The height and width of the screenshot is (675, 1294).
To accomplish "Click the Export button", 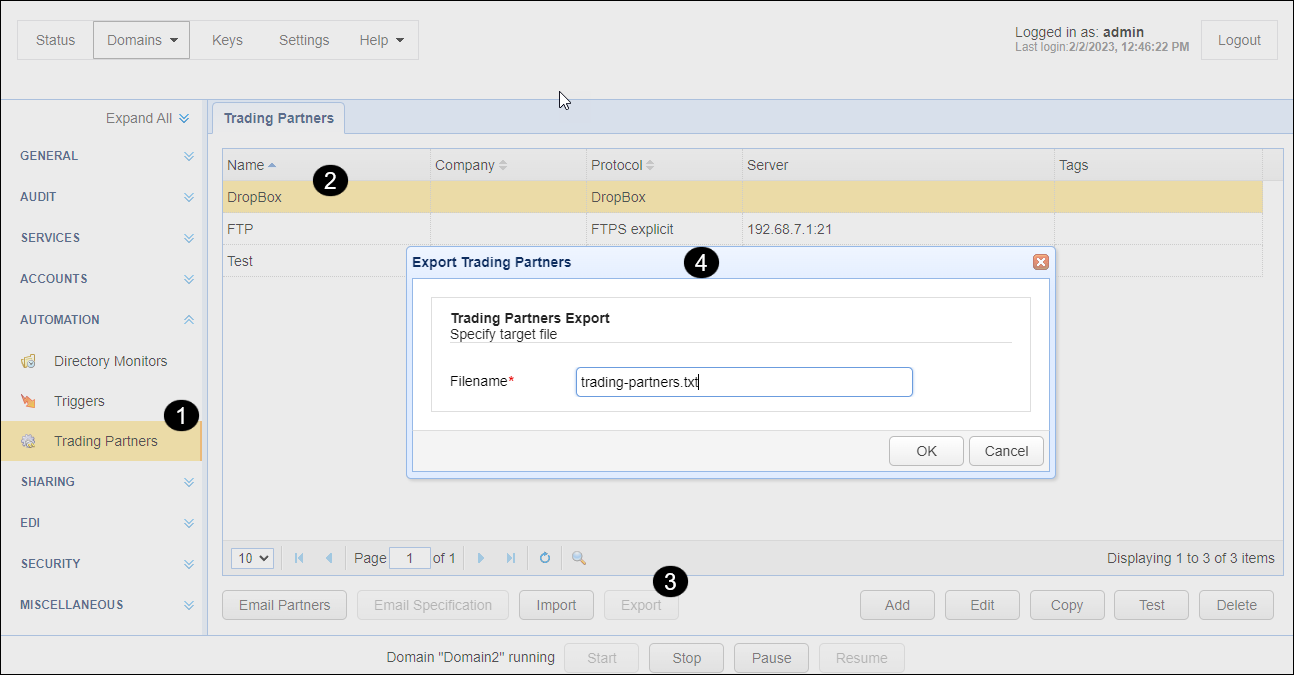I will [x=641, y=605].
